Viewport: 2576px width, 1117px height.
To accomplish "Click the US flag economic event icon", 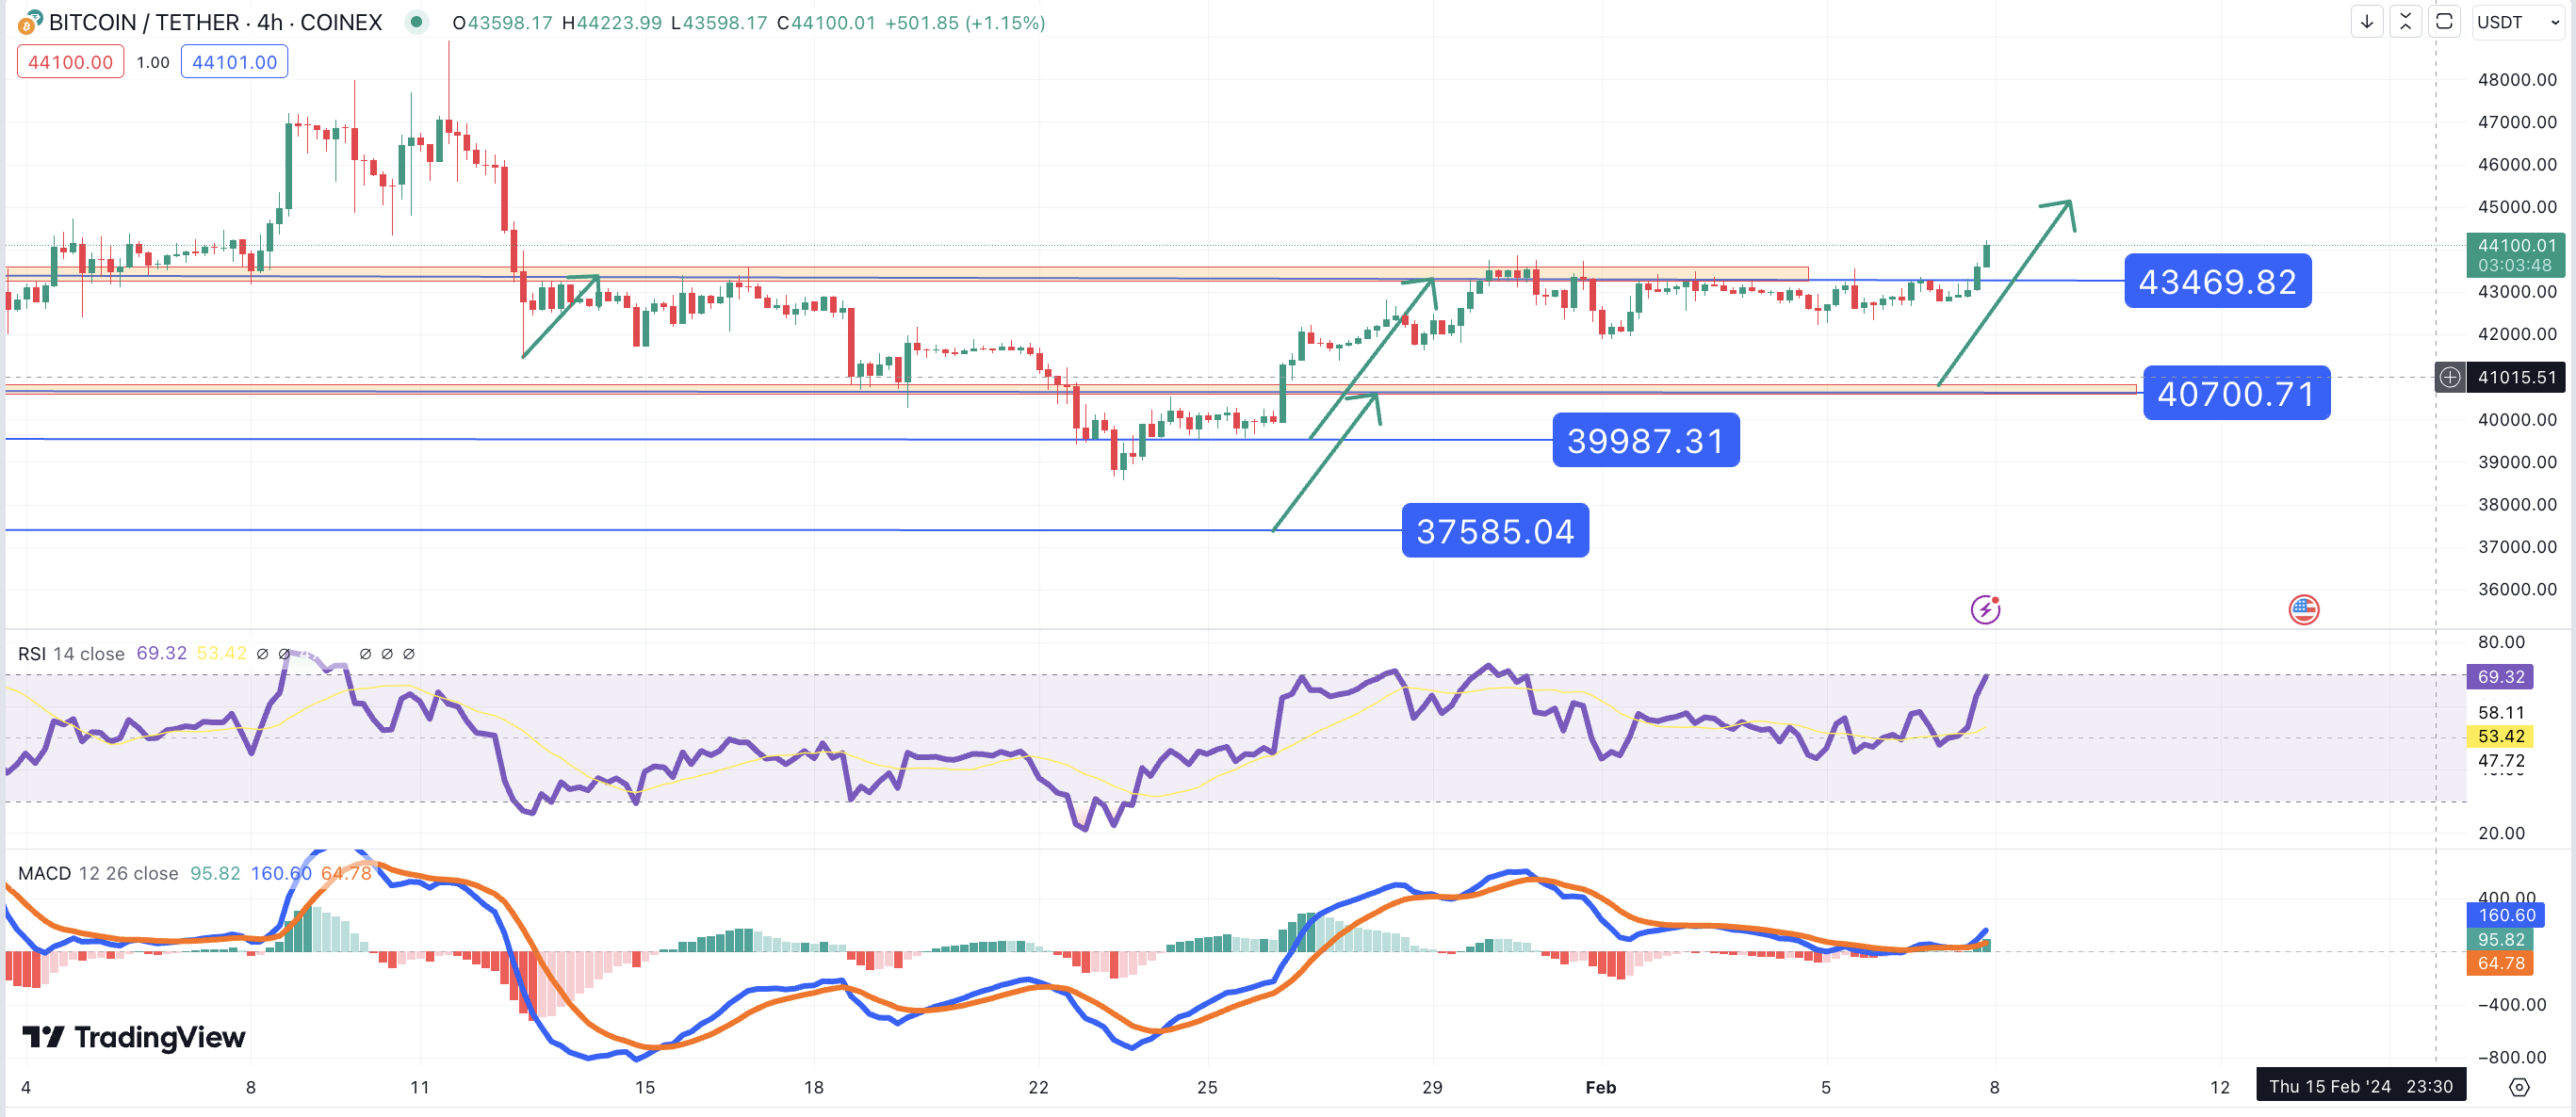I will 2304,609.
